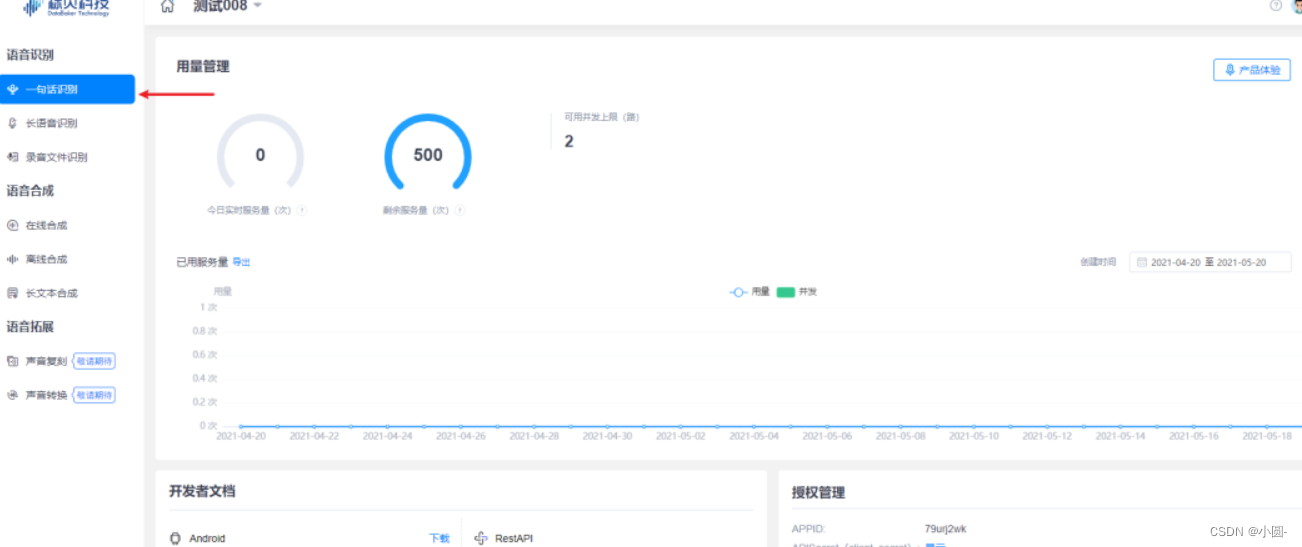Click the concurrency limit value 2
Viewport: 1302px width, 547px height.
tap(569, 141)
